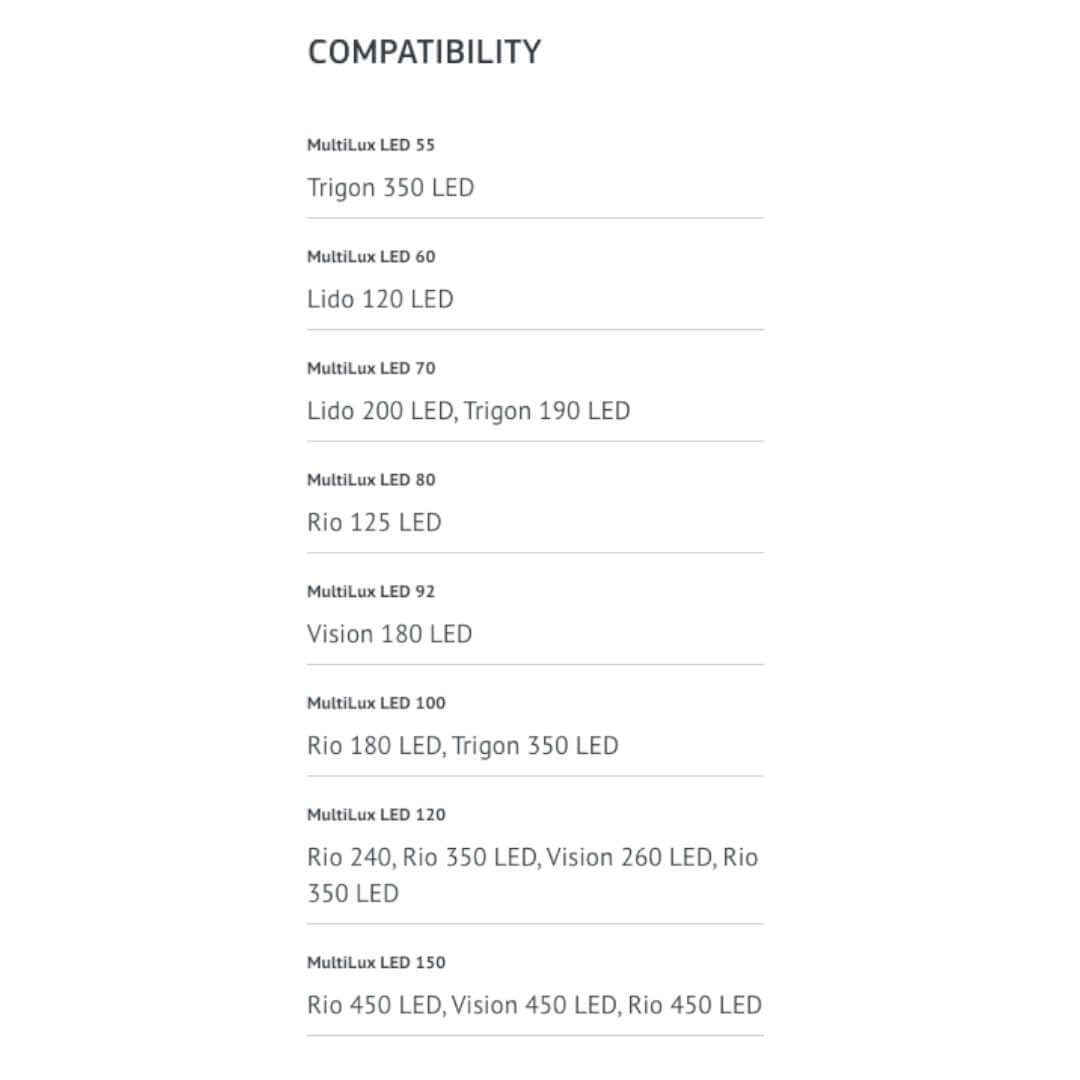
Task: Click the Rio 240 text
Action: pyautogui.click(x=349, y=858)
